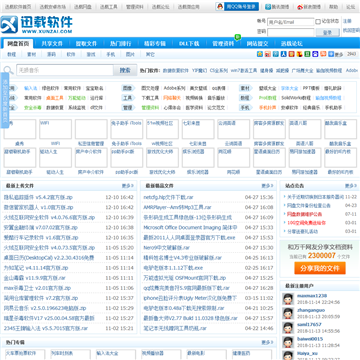Switch to the 精彩专辑 tab

[155, 44]
